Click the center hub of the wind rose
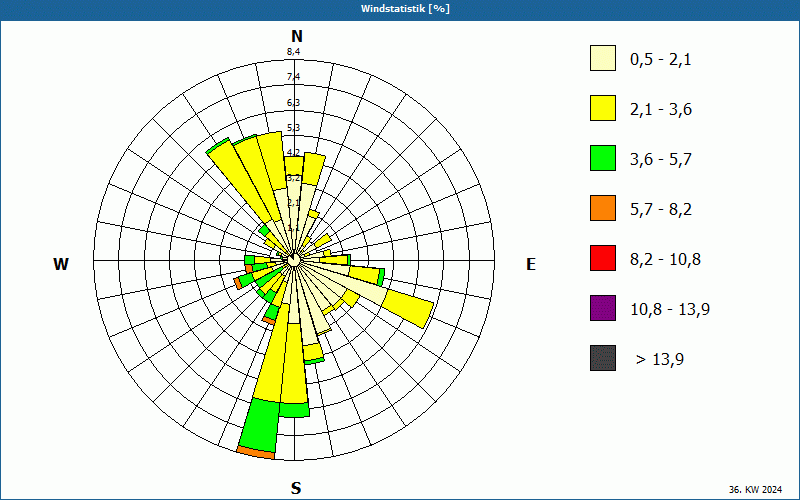This screenshot has width=800, height=500. click(x=294, y=260)
